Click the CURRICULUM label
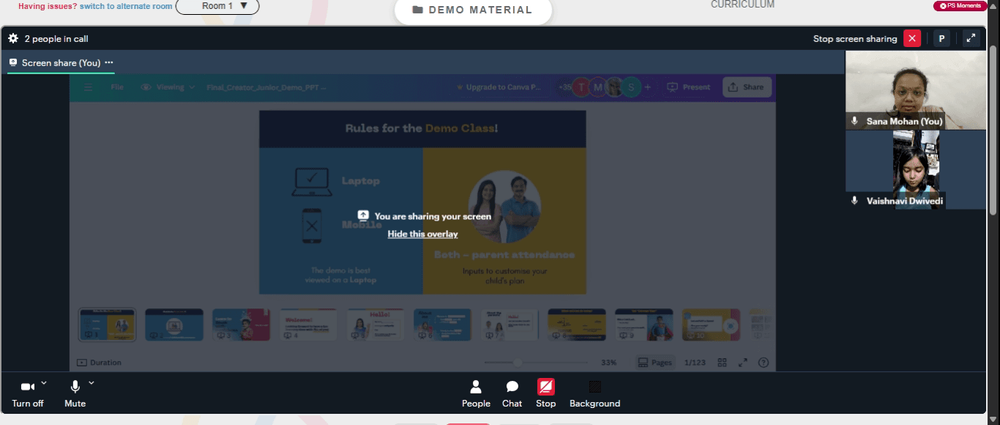The width and height of the screenshot is (1000, 425). tap(742, 4)
